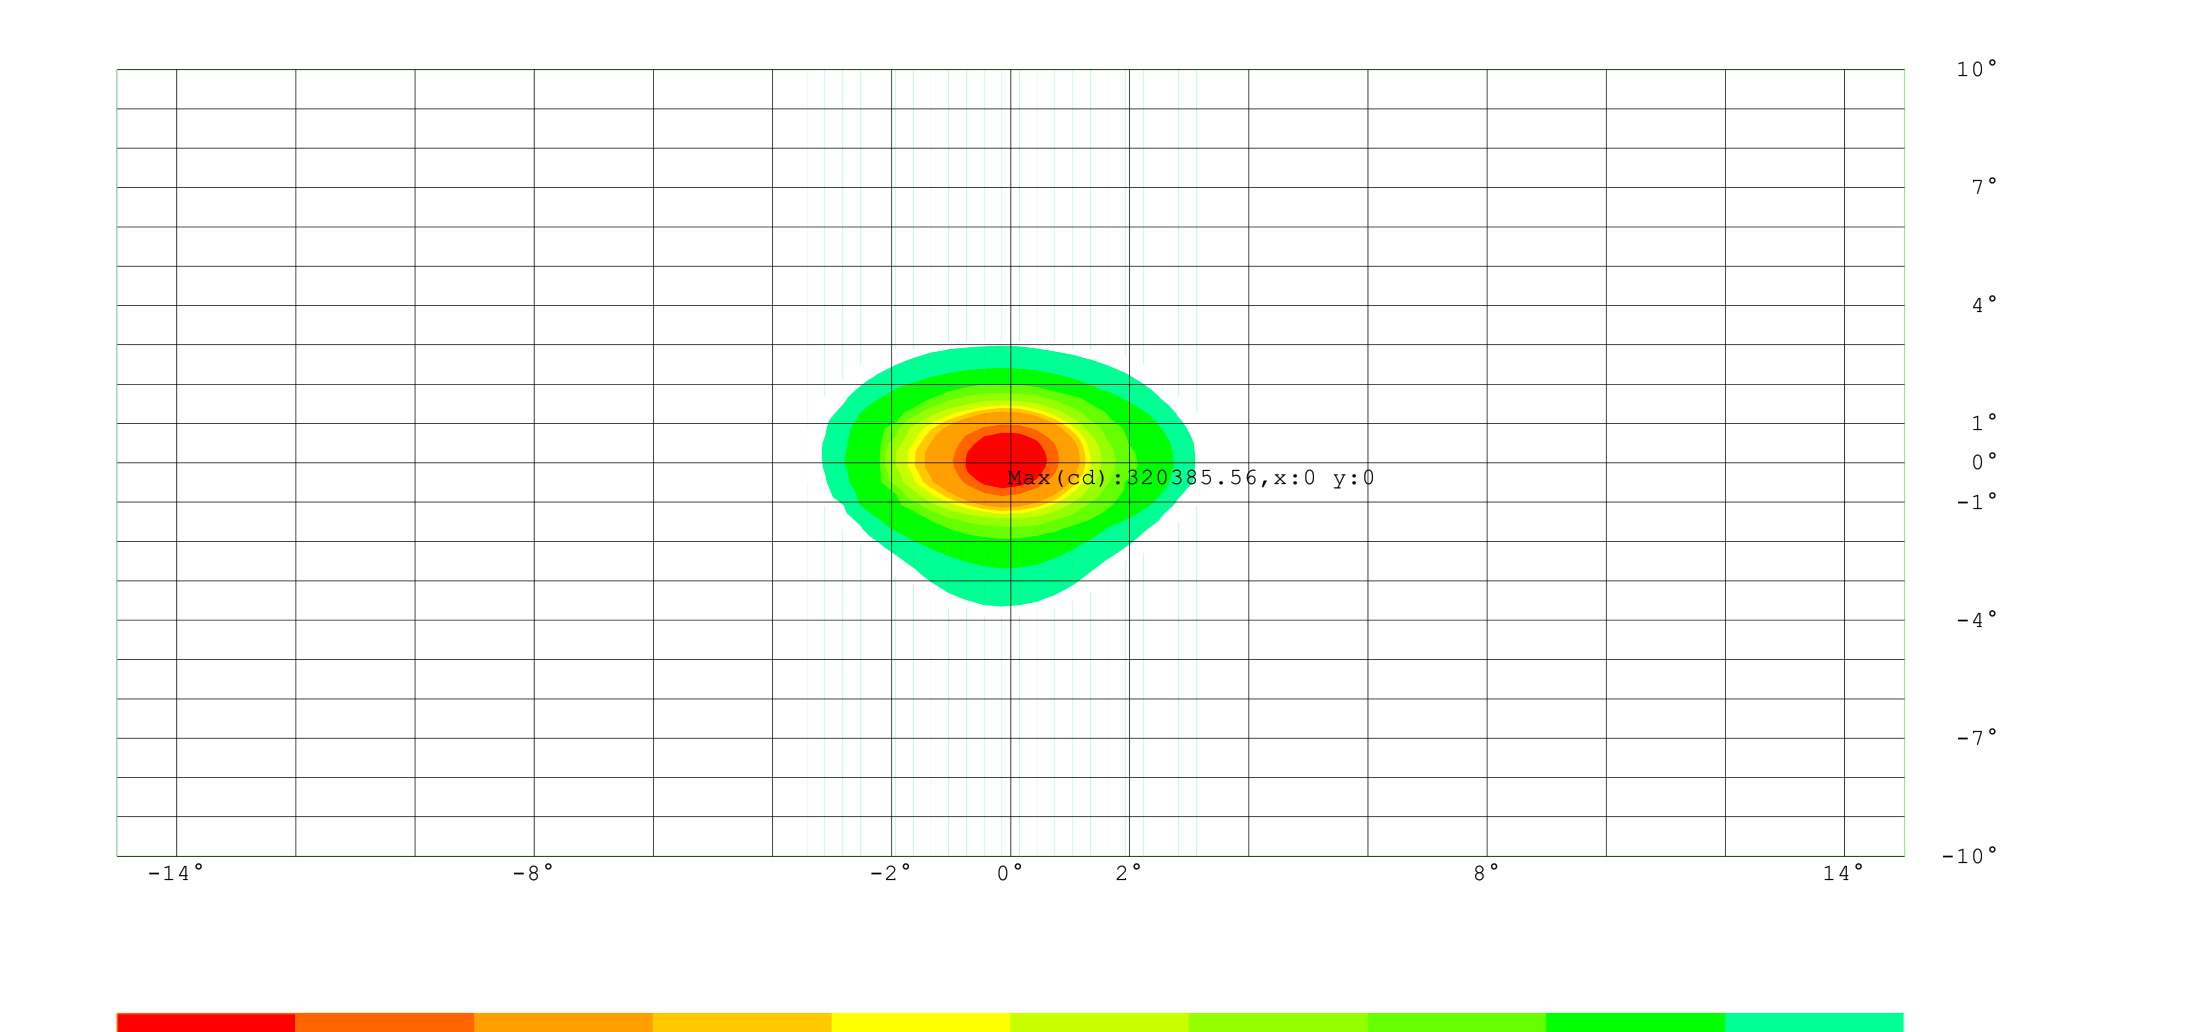Click the red peak-intensity hotspot in the contour plot
Image resolution: width=2187 pixels, height=1032 pixels.
[x=1006, y=460]
